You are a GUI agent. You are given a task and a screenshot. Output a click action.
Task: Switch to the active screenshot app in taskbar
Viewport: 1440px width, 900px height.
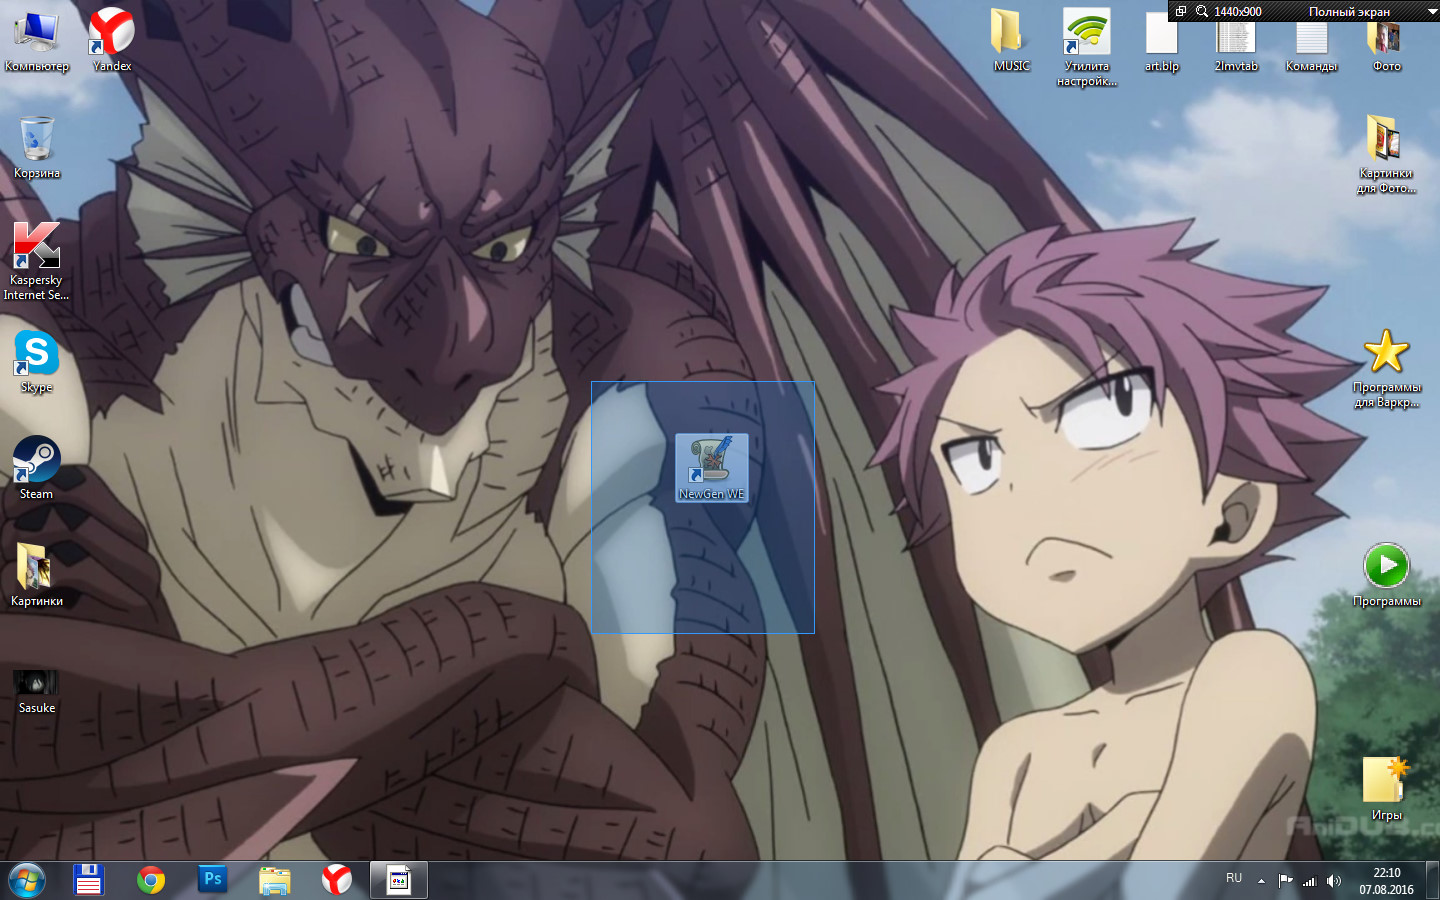399,880
